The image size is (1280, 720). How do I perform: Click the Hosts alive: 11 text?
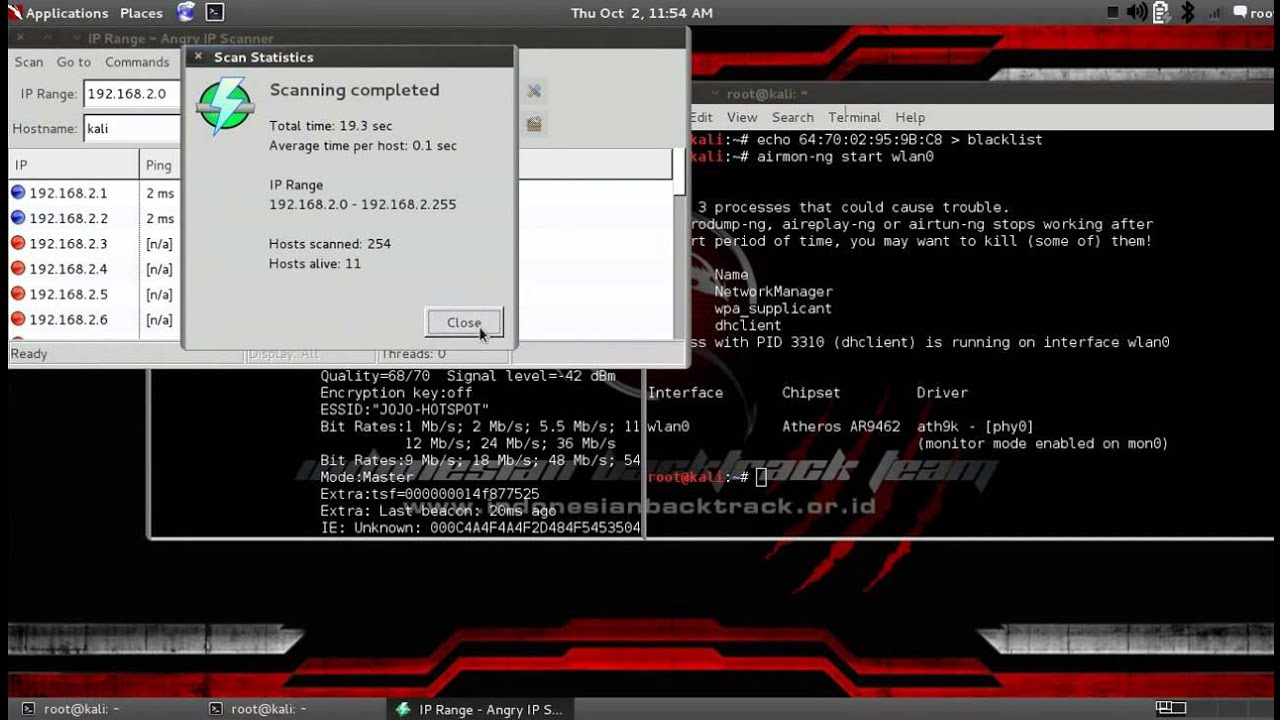[x=315, y=264]
